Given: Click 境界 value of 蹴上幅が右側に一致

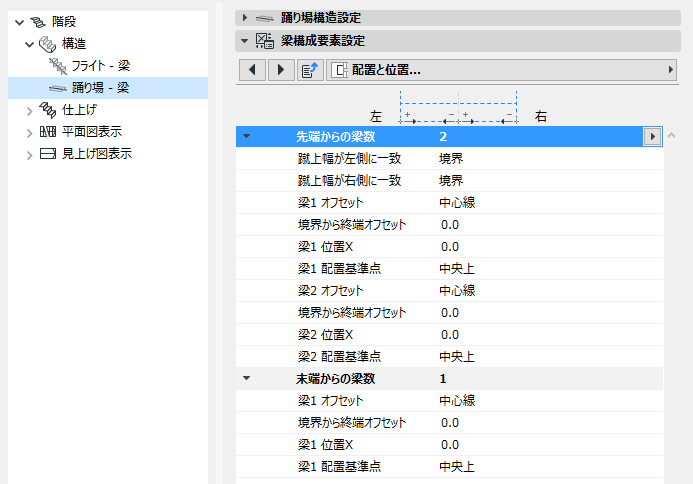Looking at the screenshot, I should tap(451, 180).
